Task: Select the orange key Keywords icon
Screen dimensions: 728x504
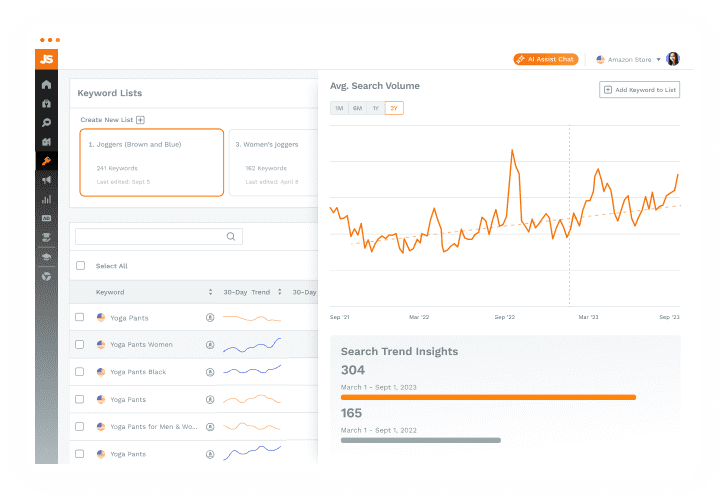Action: 46,161
